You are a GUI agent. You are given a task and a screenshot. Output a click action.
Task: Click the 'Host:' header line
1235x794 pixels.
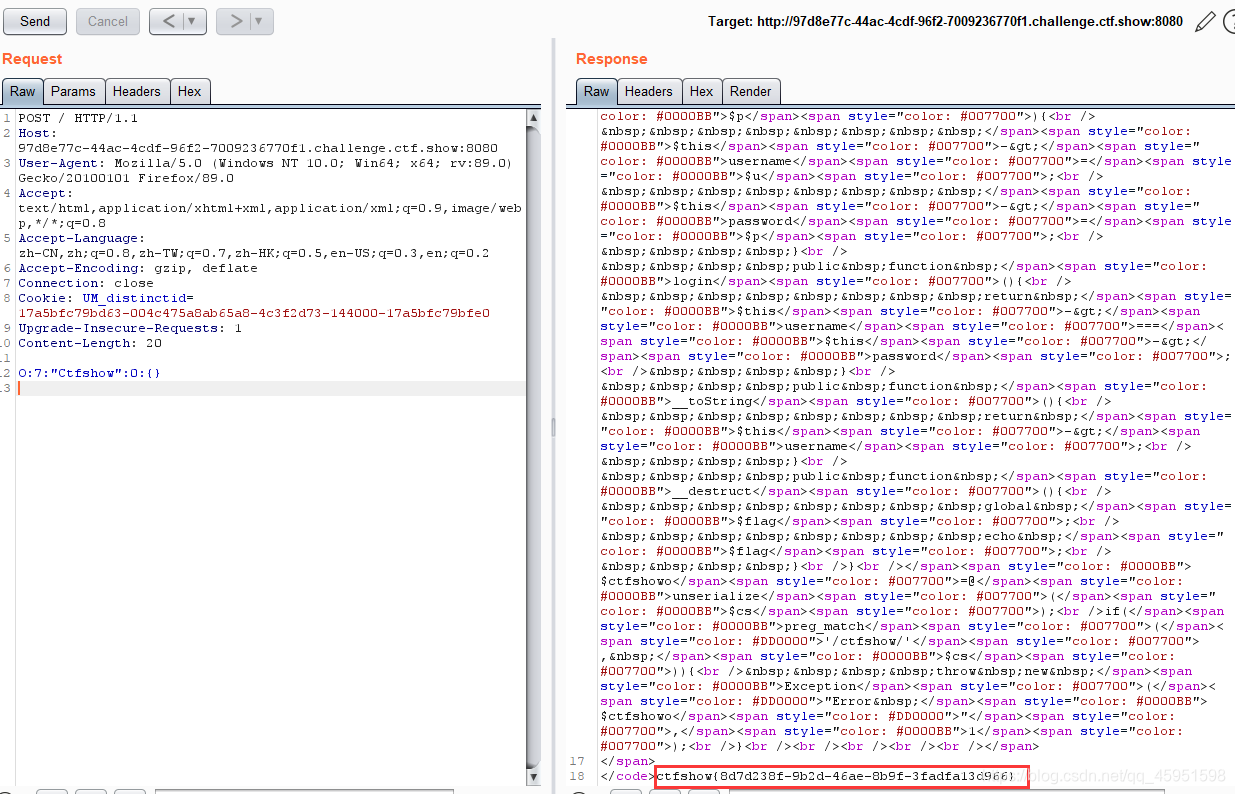tap(37, 133)
